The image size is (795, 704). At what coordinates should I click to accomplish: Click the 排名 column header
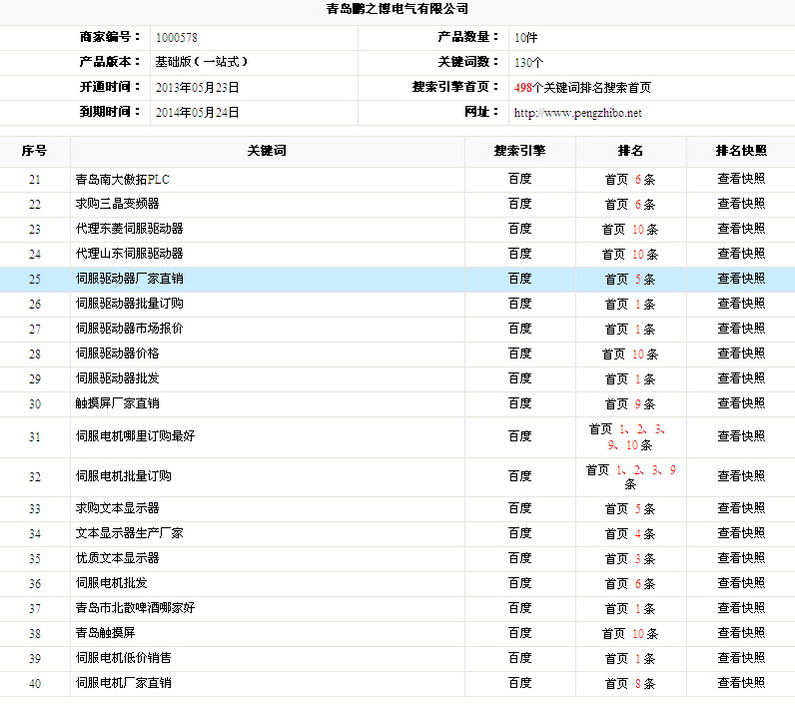tap(630, 151)
